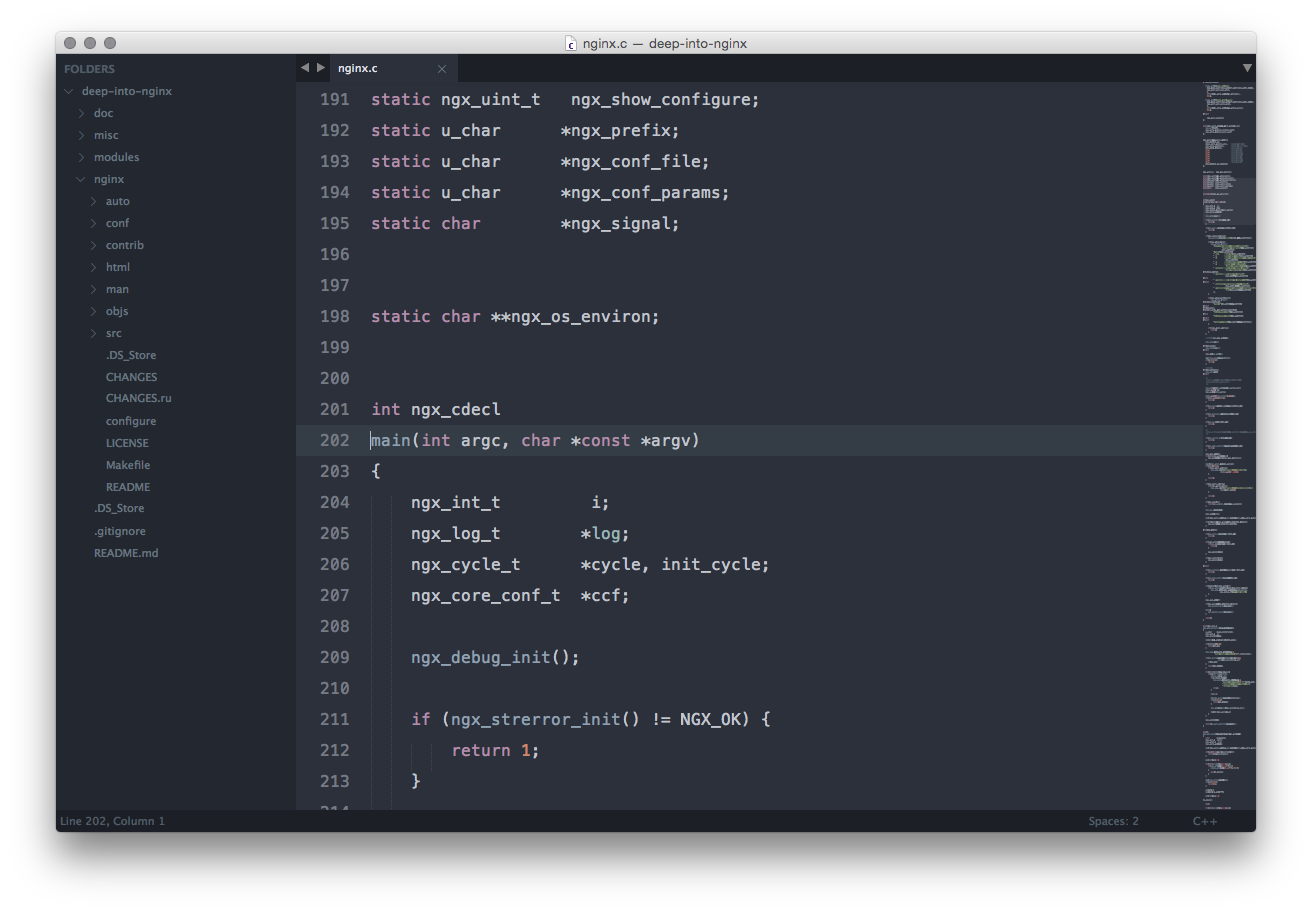The image size is (1312, 912).
Task: Open the Makefile in sidebar
Action: pos(128,465)
